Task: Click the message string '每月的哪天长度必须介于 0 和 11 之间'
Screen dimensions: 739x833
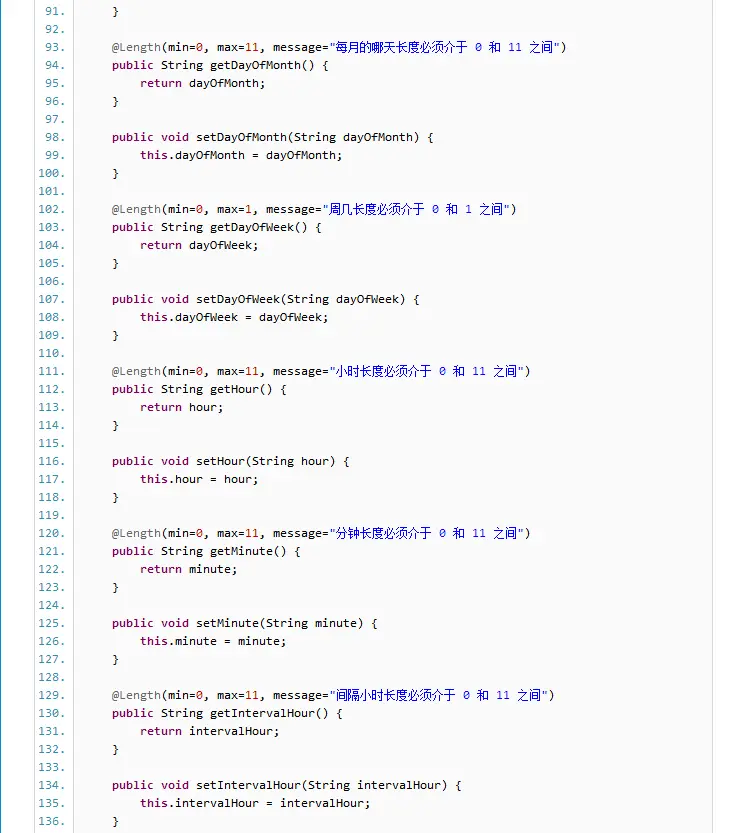Action: pyautogui.click(x=445, y=47)
